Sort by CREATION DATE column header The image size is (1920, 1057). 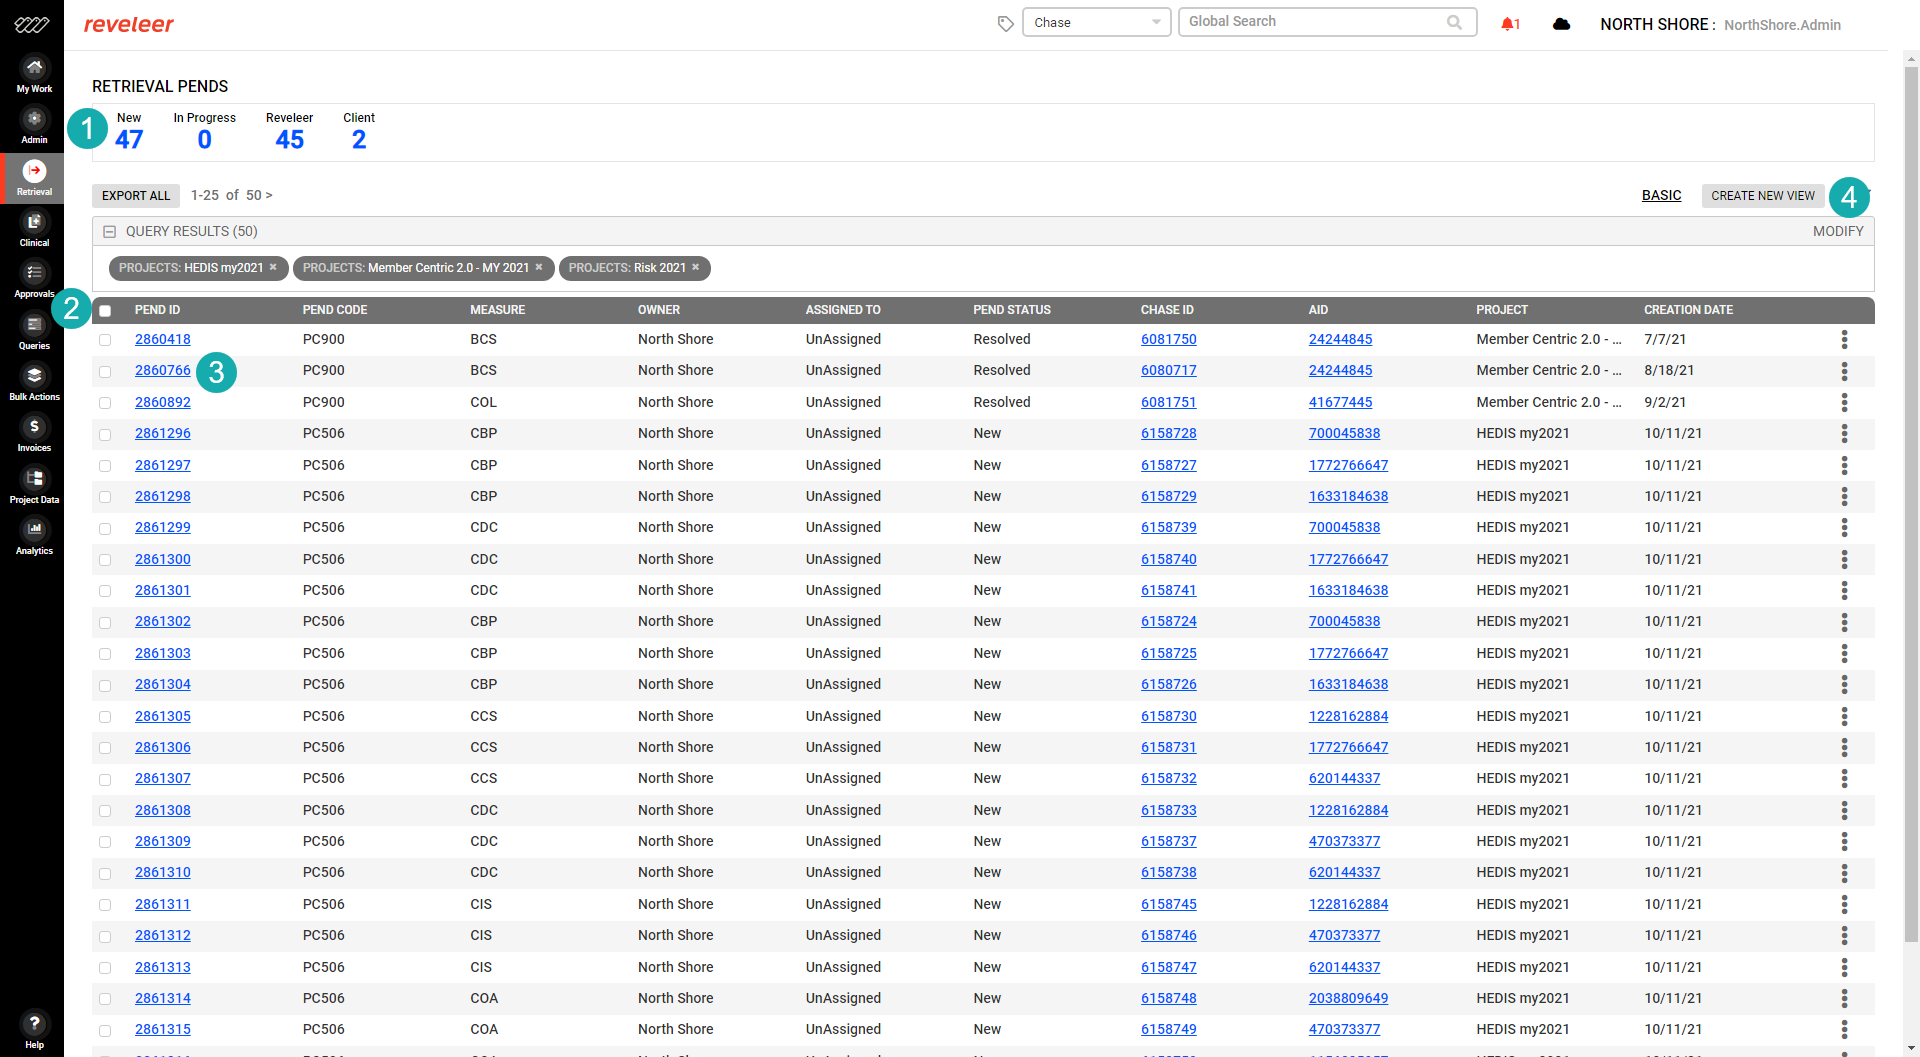[1688, 310]
